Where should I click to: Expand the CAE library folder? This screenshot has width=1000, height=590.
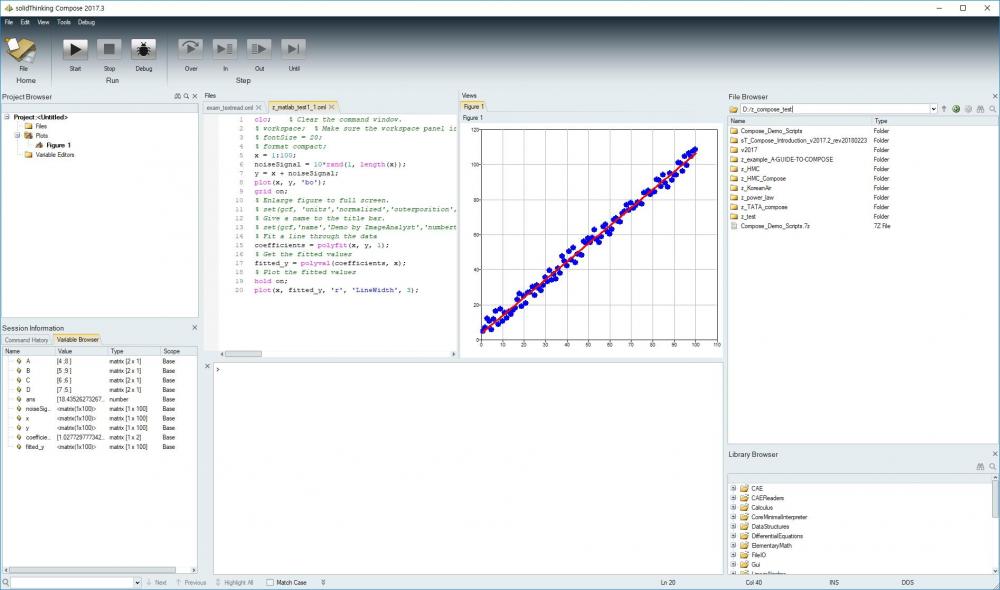[733, 489]
